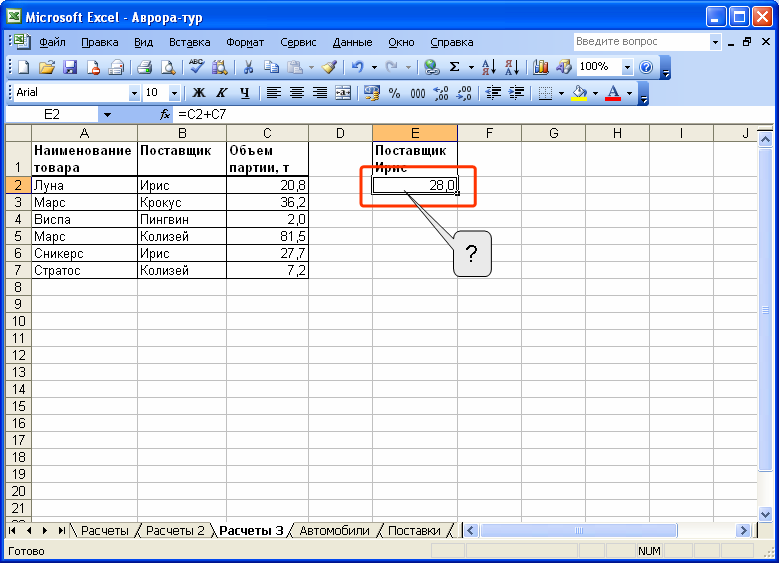The image size is (779, 563).
Task: Align text right
Action: point(320,93)
